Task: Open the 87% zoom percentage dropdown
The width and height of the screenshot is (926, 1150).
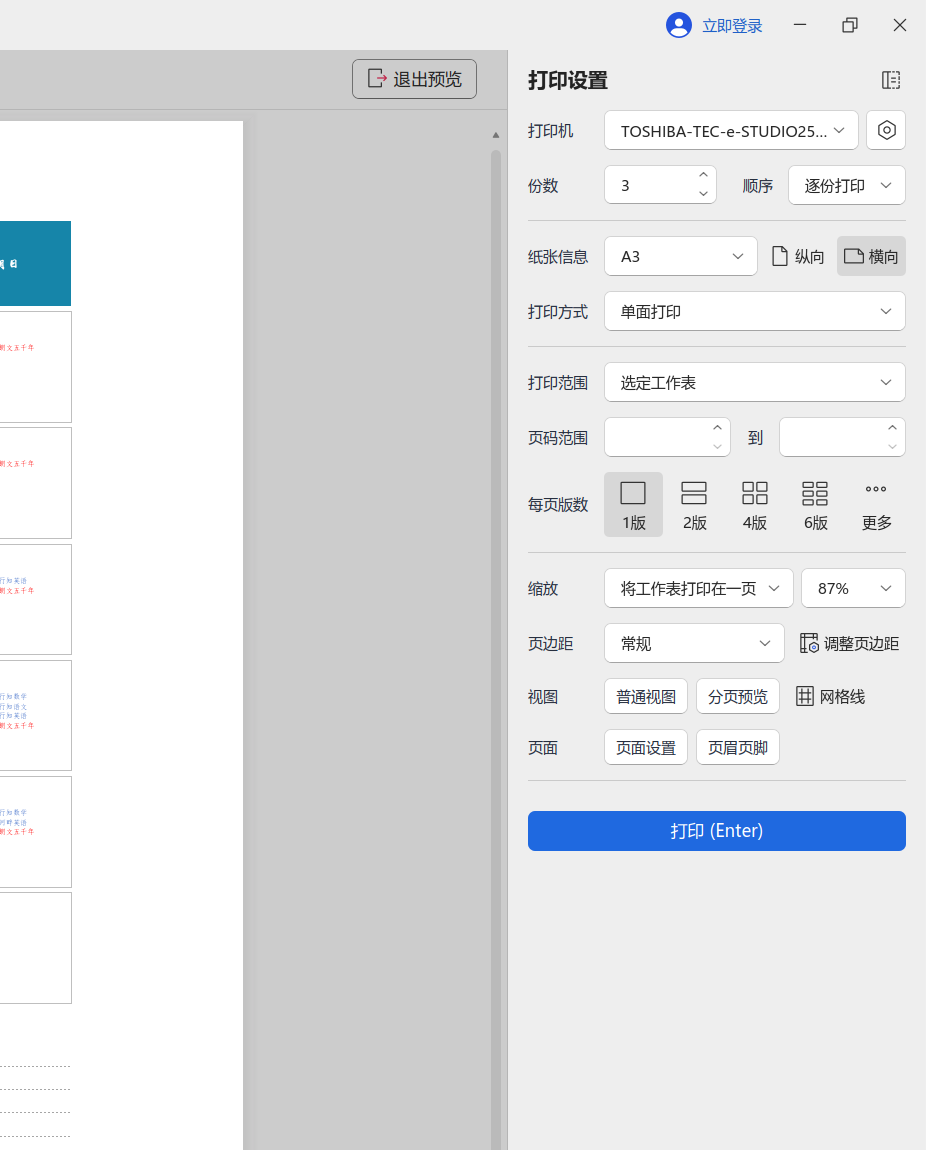Action: pos(853,588)
